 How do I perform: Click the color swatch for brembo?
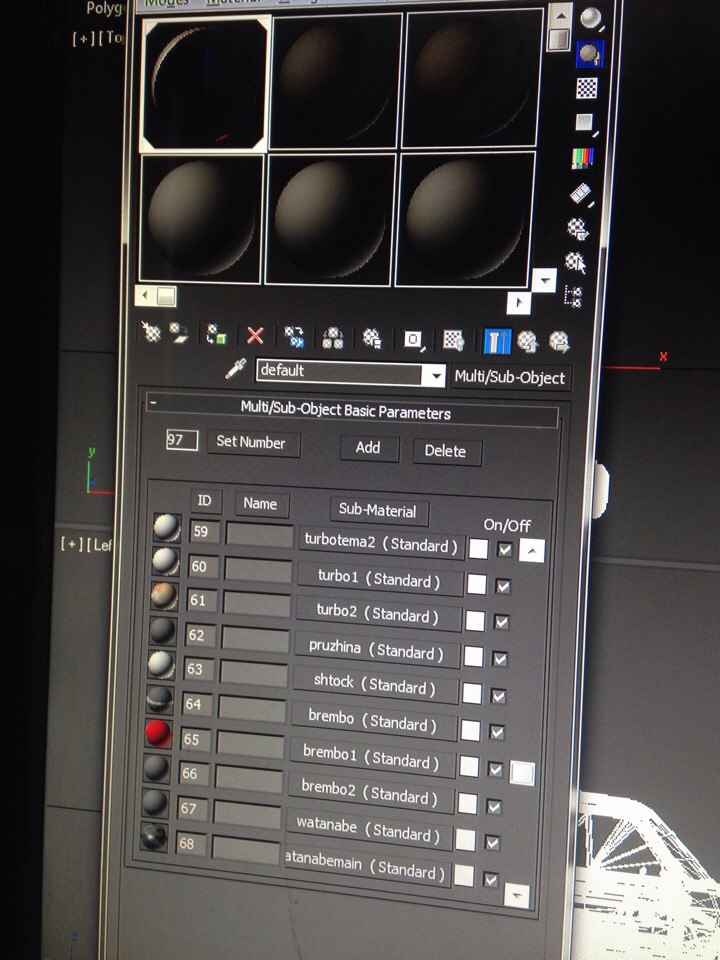click(x=470, y=730)
